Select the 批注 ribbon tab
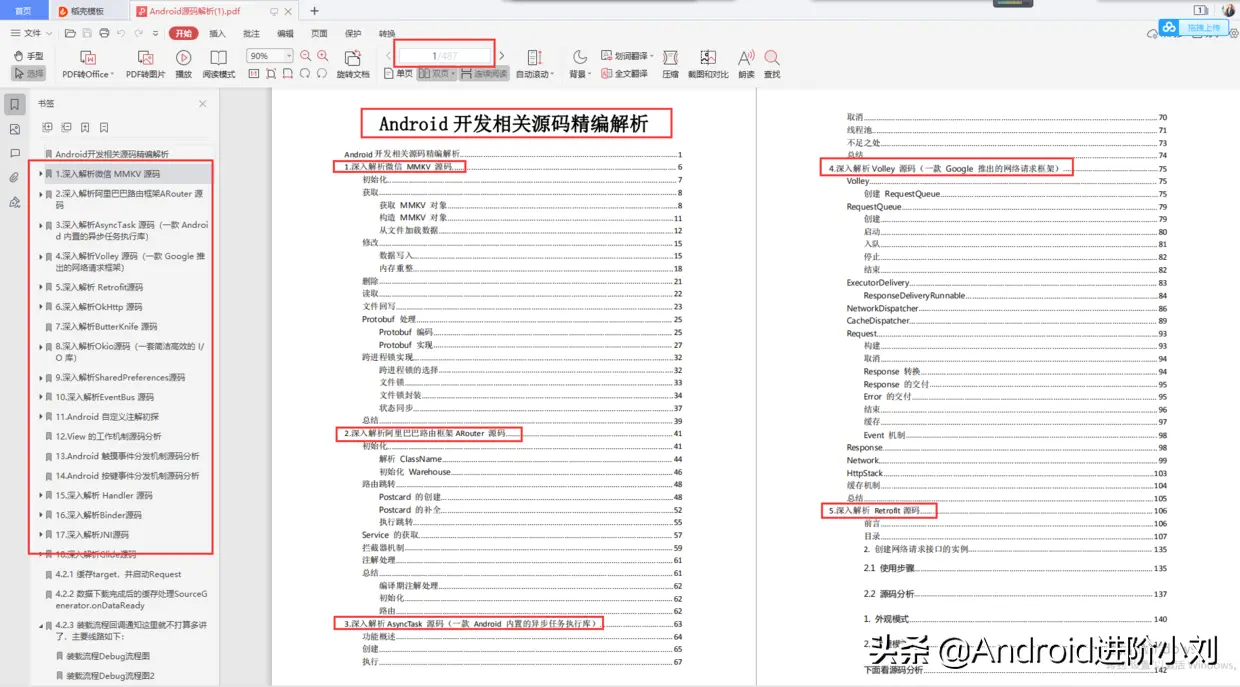Image resolution: width=1240 pixels, height=687 pixels. coord(251,33)
